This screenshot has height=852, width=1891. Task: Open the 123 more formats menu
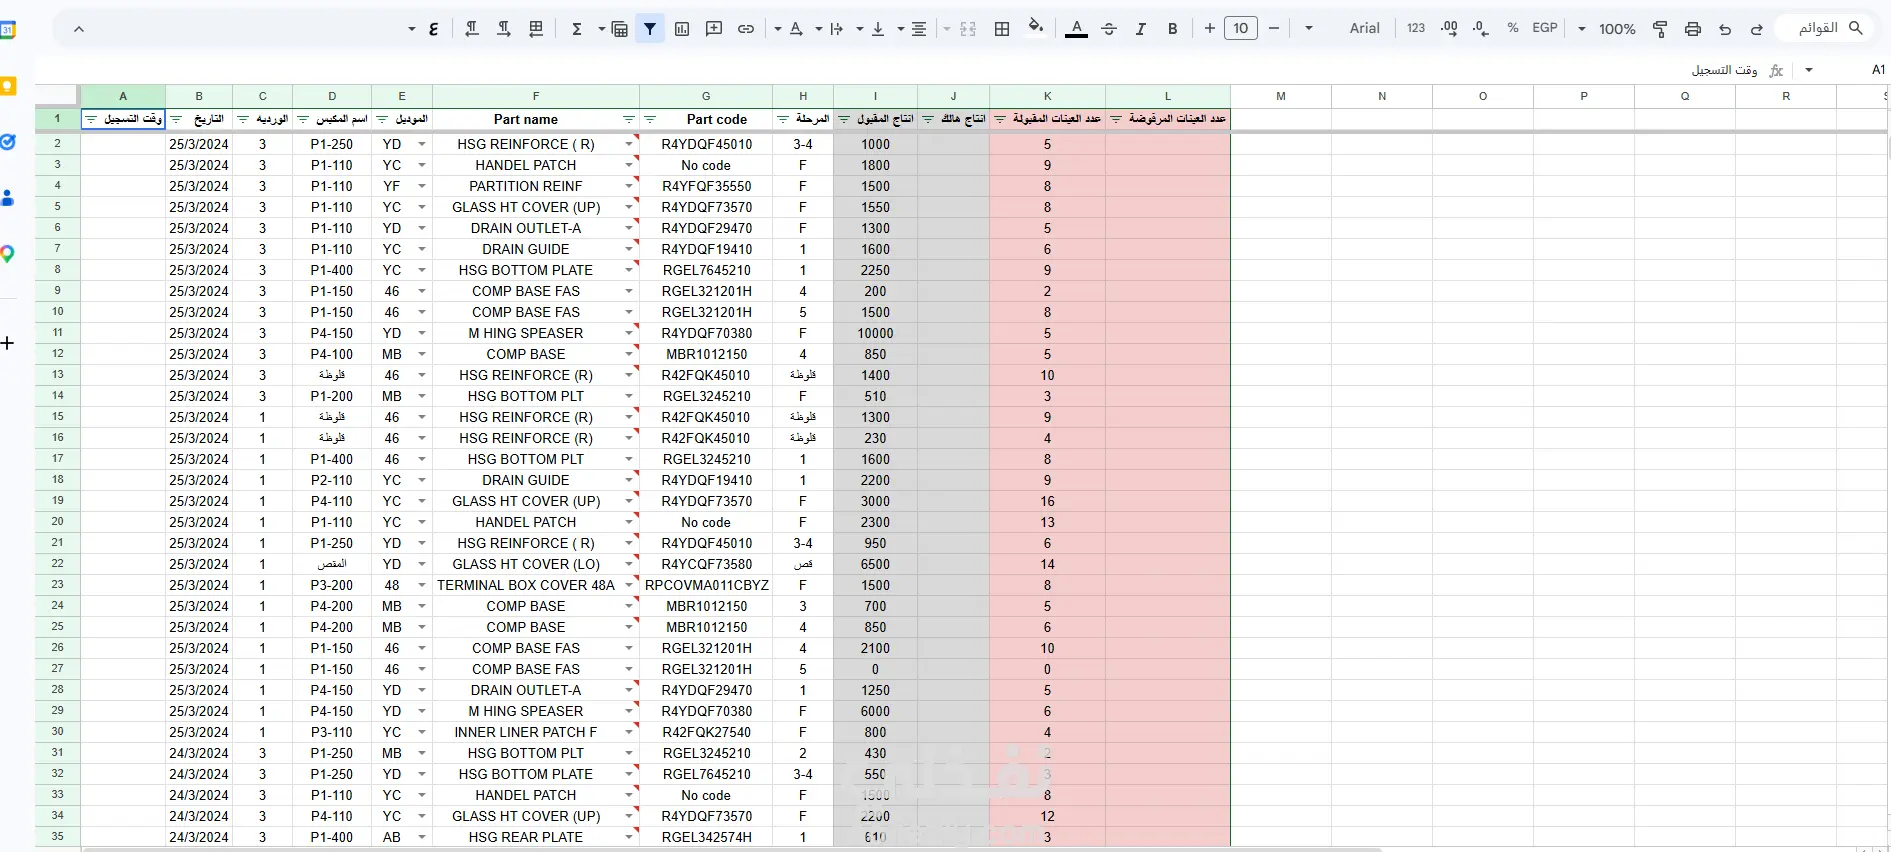(1416, 28)
